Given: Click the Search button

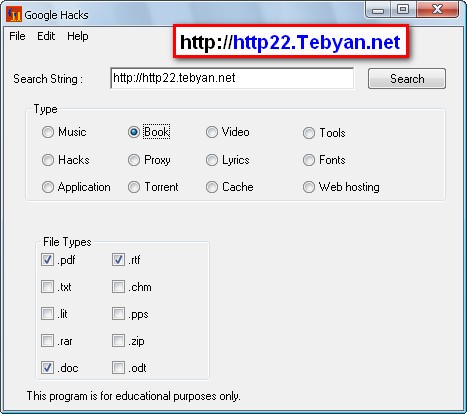Looking at the screenshot, I should coord(407,79).
